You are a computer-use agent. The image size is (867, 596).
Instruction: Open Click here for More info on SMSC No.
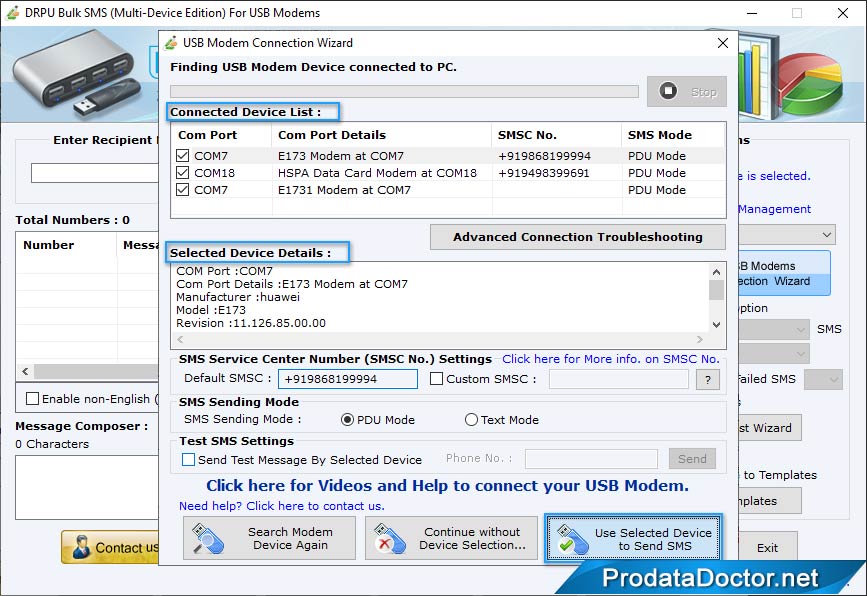coord(611,359)
